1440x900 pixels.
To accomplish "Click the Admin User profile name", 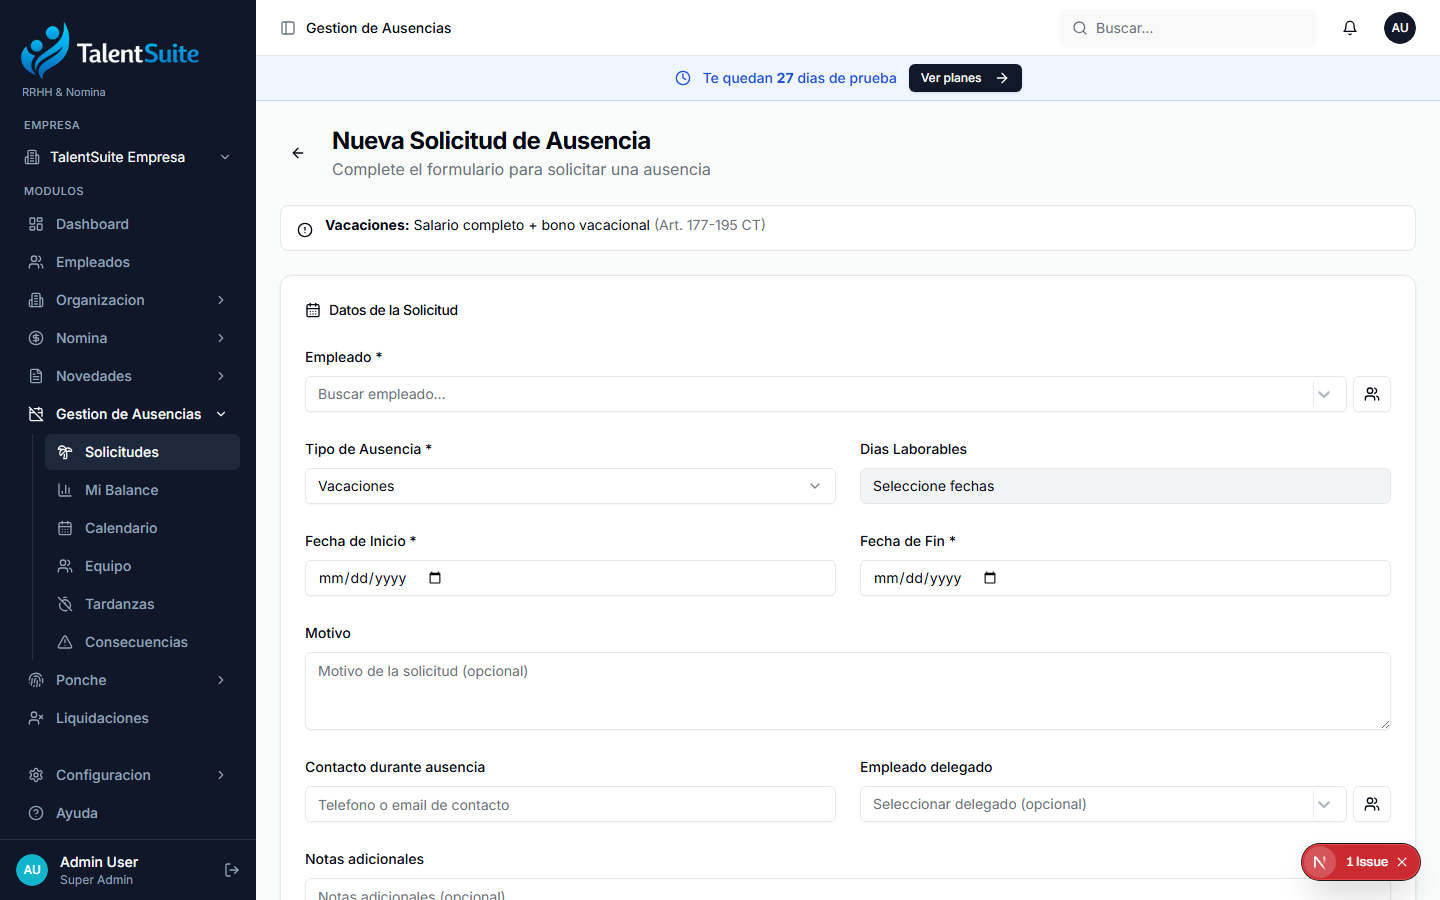I will 99,862.
